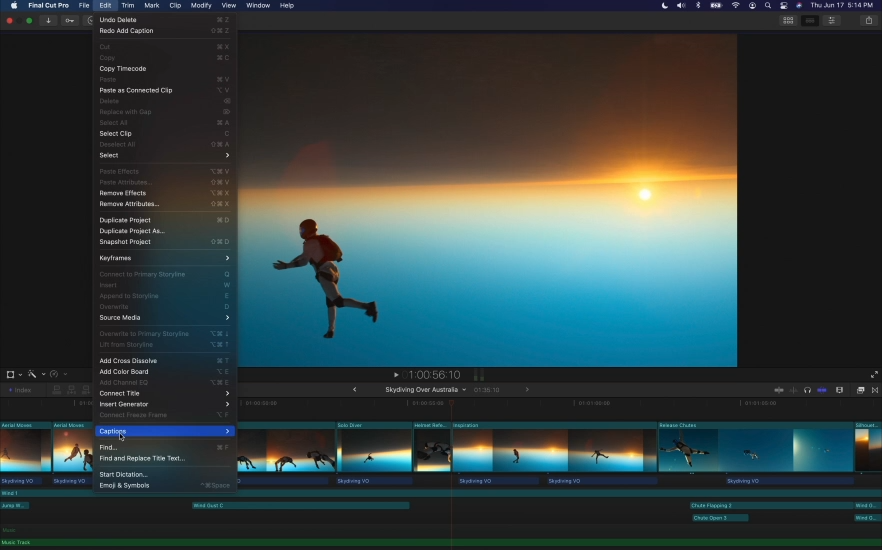
Task: Choose Redo Add Caption
Action: point(164,30)
